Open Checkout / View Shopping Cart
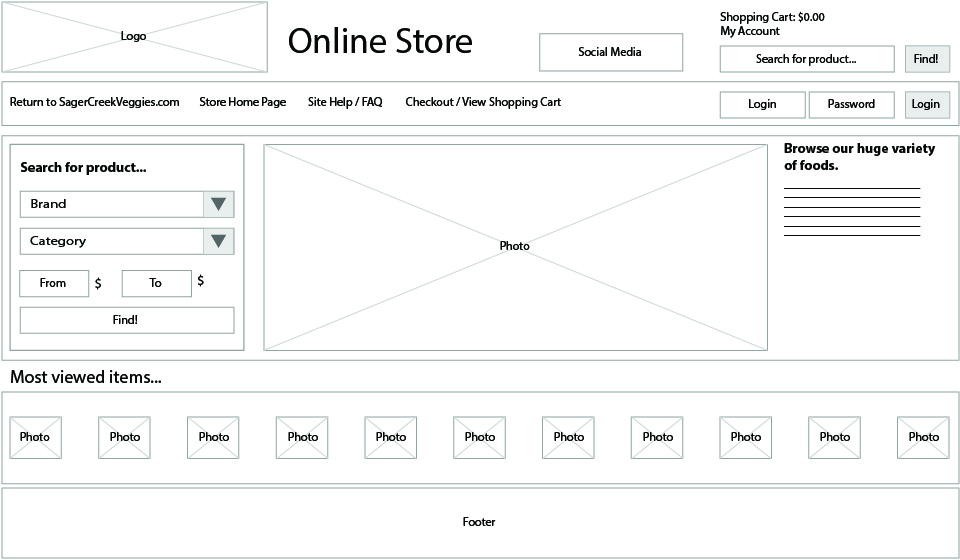 tap(483, 102)
